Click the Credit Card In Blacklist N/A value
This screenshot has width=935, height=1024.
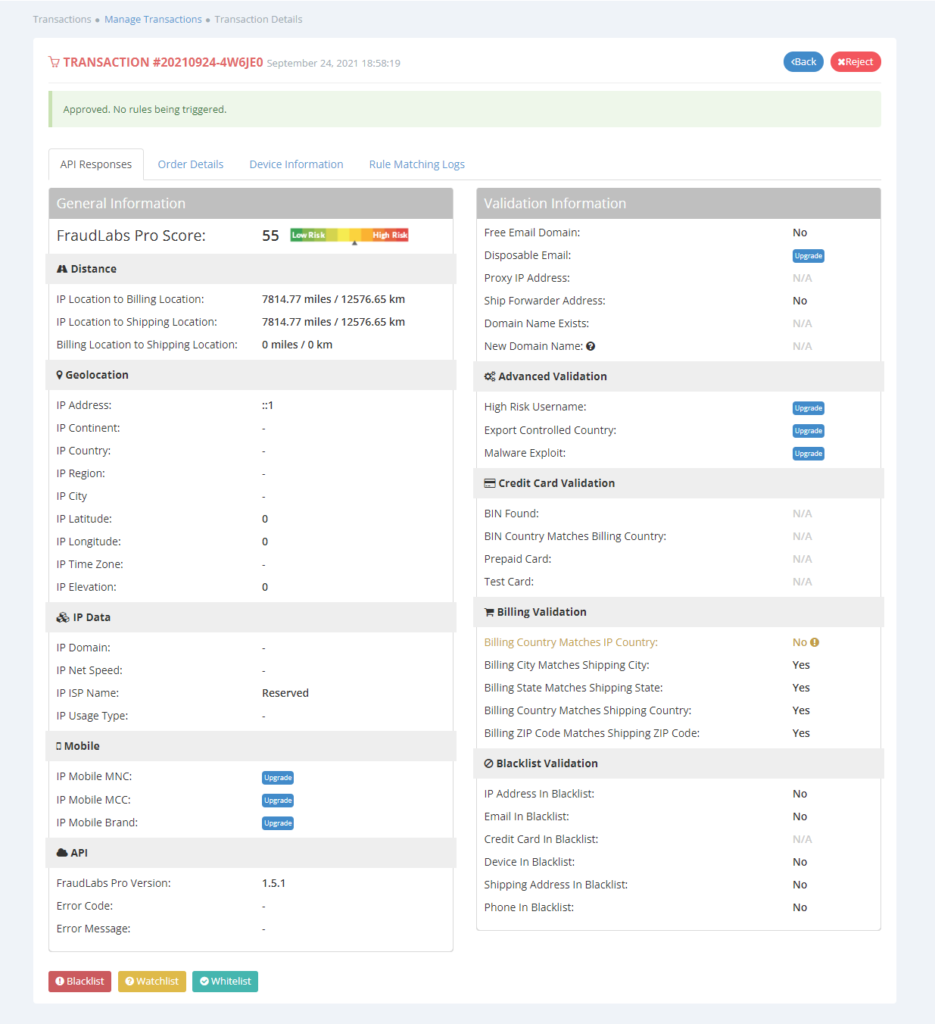click(x=802, y=840)
